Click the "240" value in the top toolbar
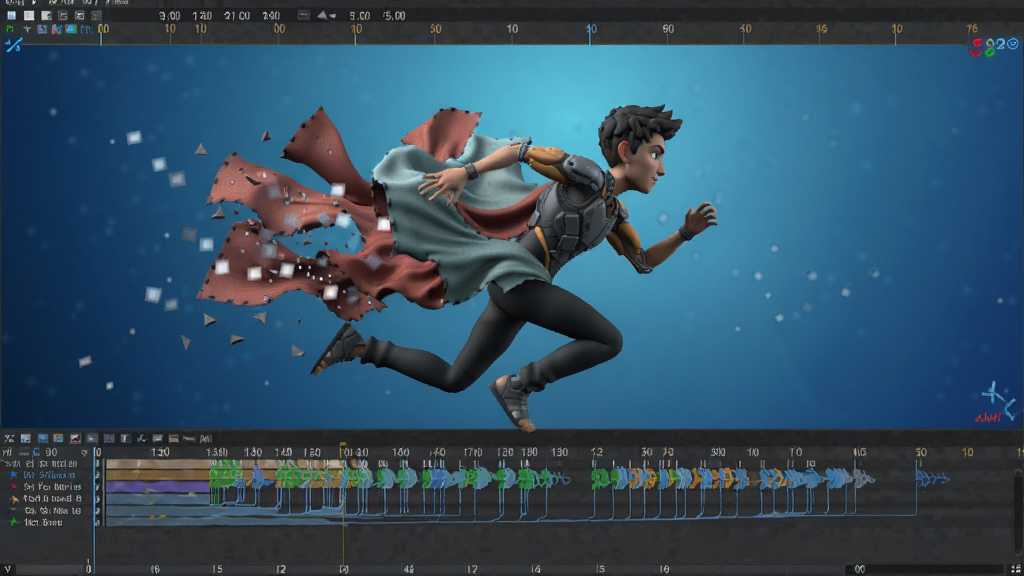1024x576 pixels. pyautogui.click(x=271, y=16)
